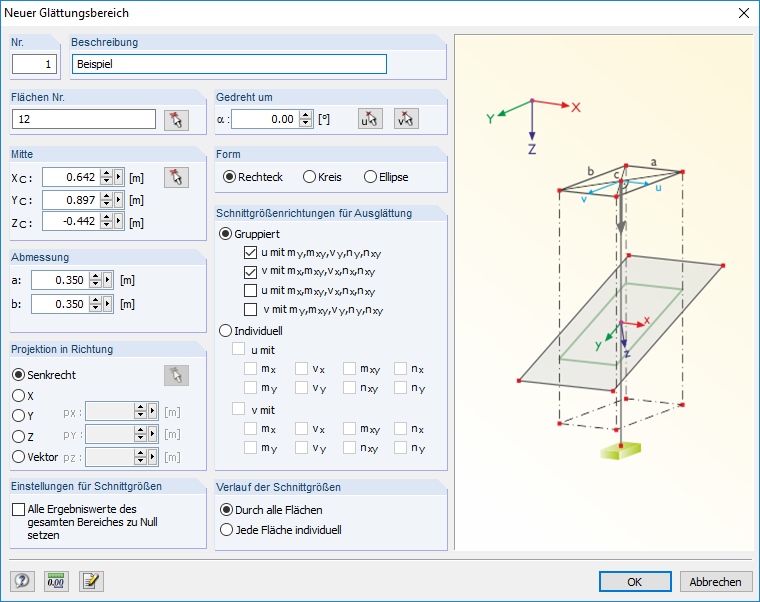760x602 pixels.
Task: Select Gruppiert option
Action: pyautogui.click(x=250, y=234)
